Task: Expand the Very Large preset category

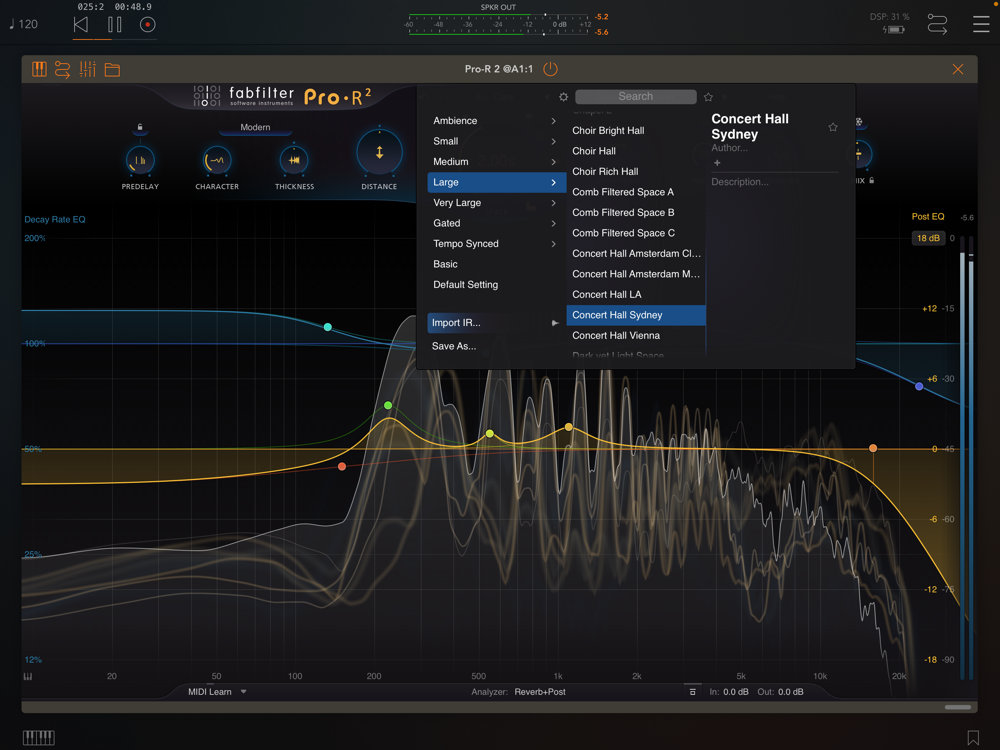Action: (496, 202)
